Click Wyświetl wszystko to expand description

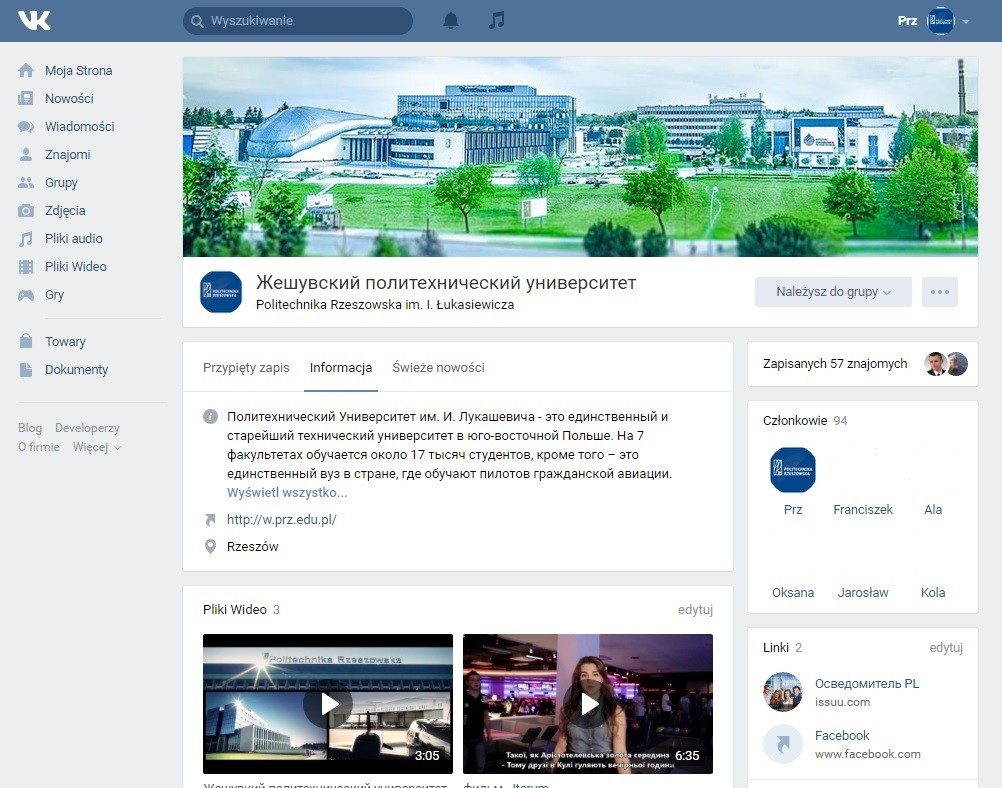287,493
